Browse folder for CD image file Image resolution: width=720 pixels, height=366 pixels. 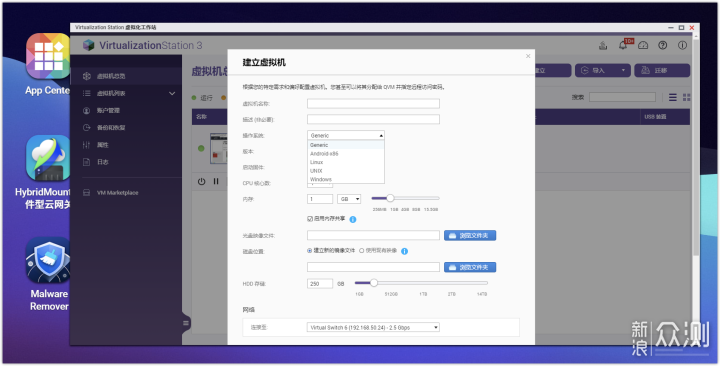point(470,236)
